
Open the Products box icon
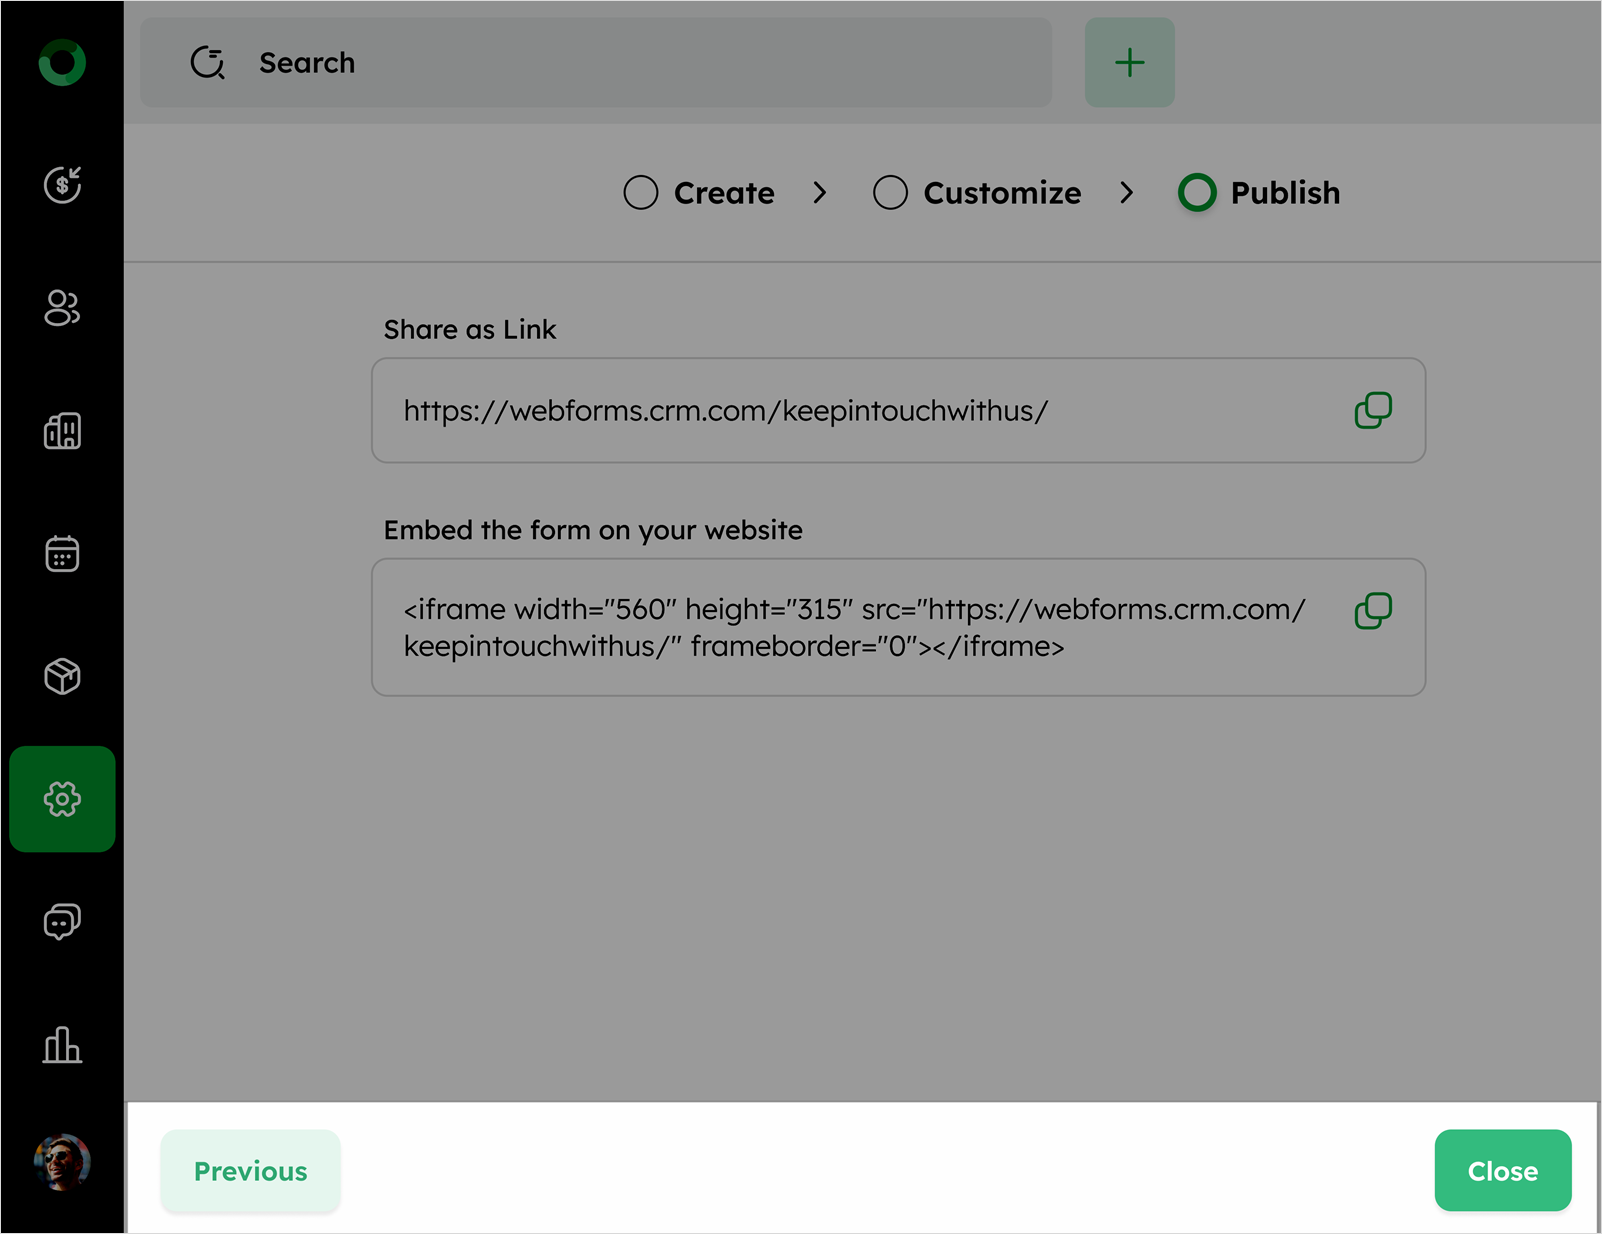pyautogui.click(x=62, y=677)
